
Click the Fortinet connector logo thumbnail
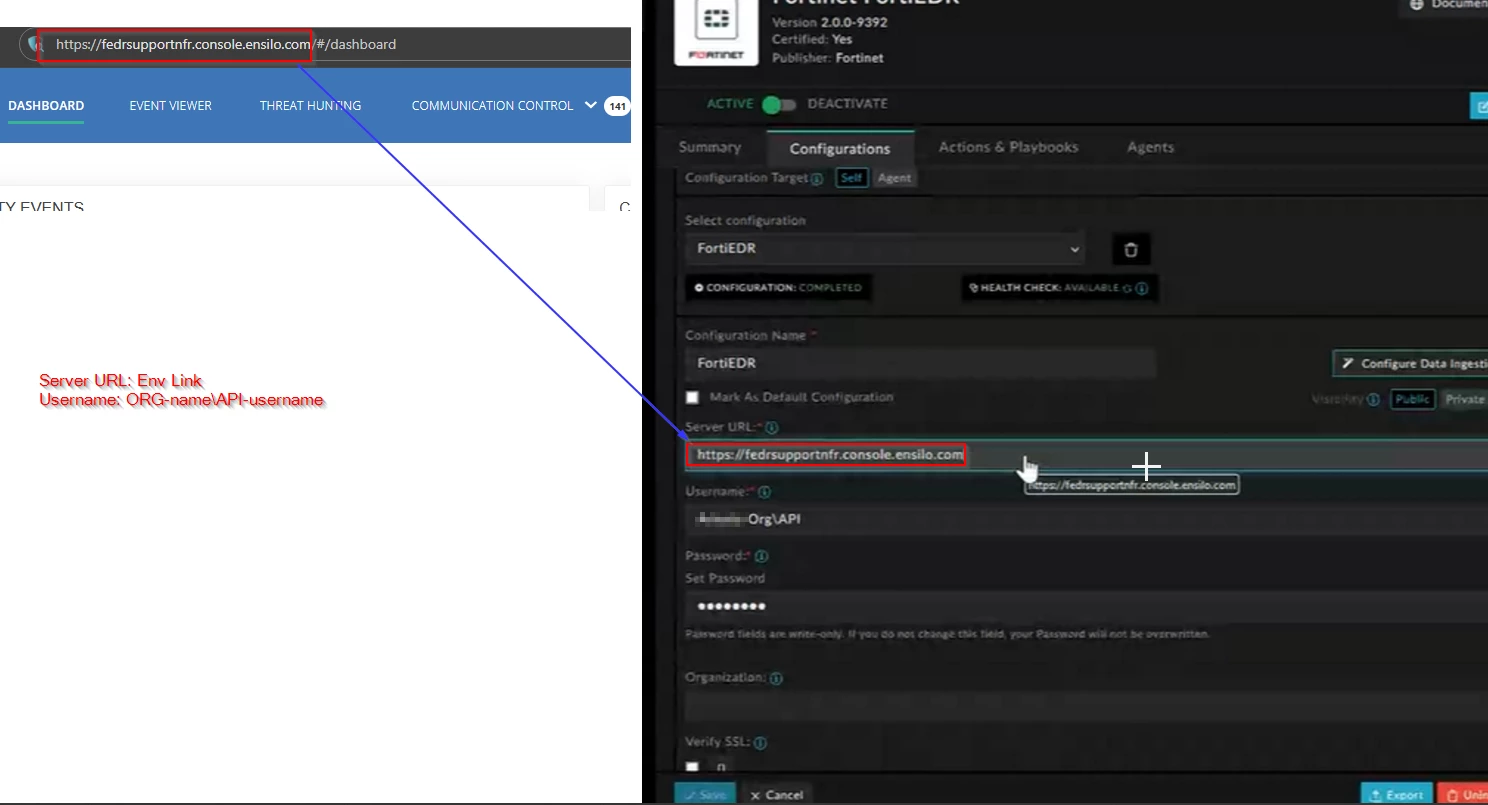(716, 33)
